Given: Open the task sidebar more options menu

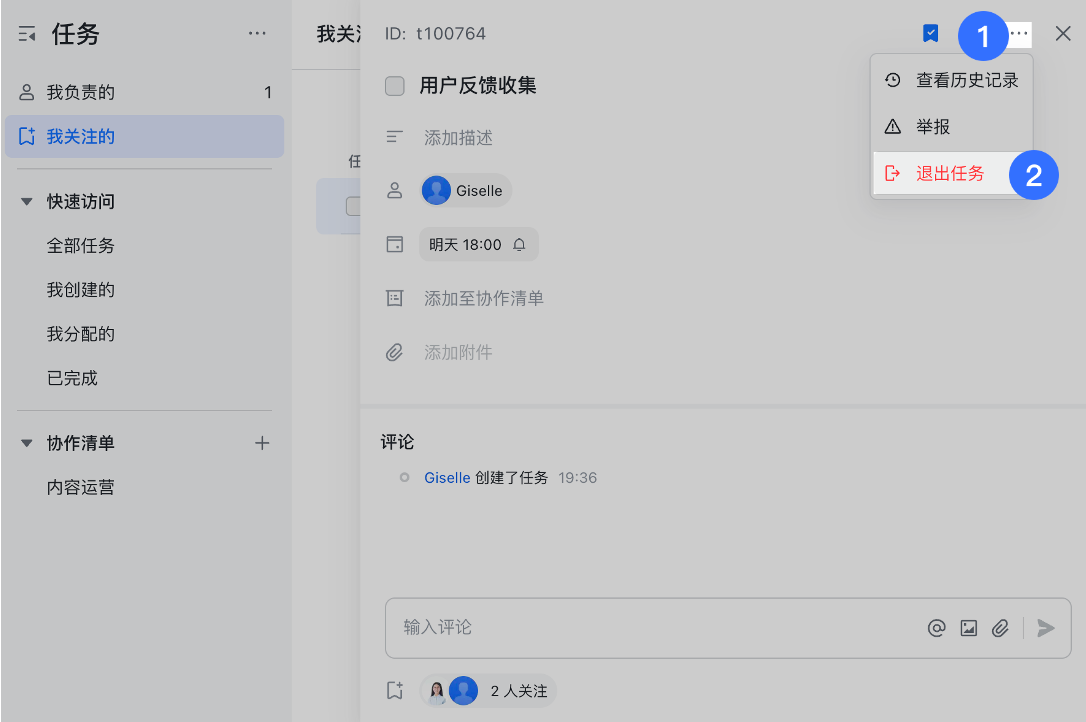Looking at the screenshot, I should (x=257, y=34).
